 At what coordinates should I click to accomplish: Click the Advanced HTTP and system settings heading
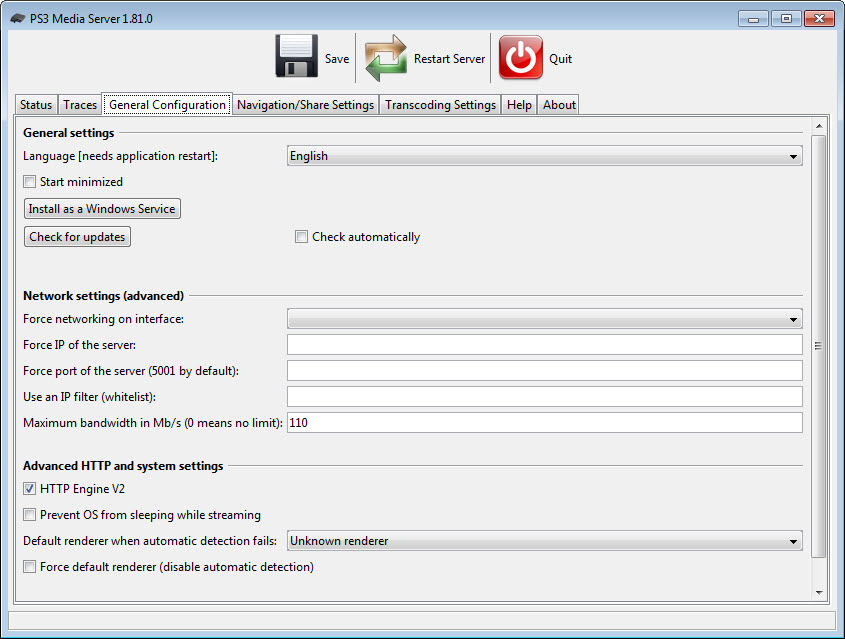[123, 466]
